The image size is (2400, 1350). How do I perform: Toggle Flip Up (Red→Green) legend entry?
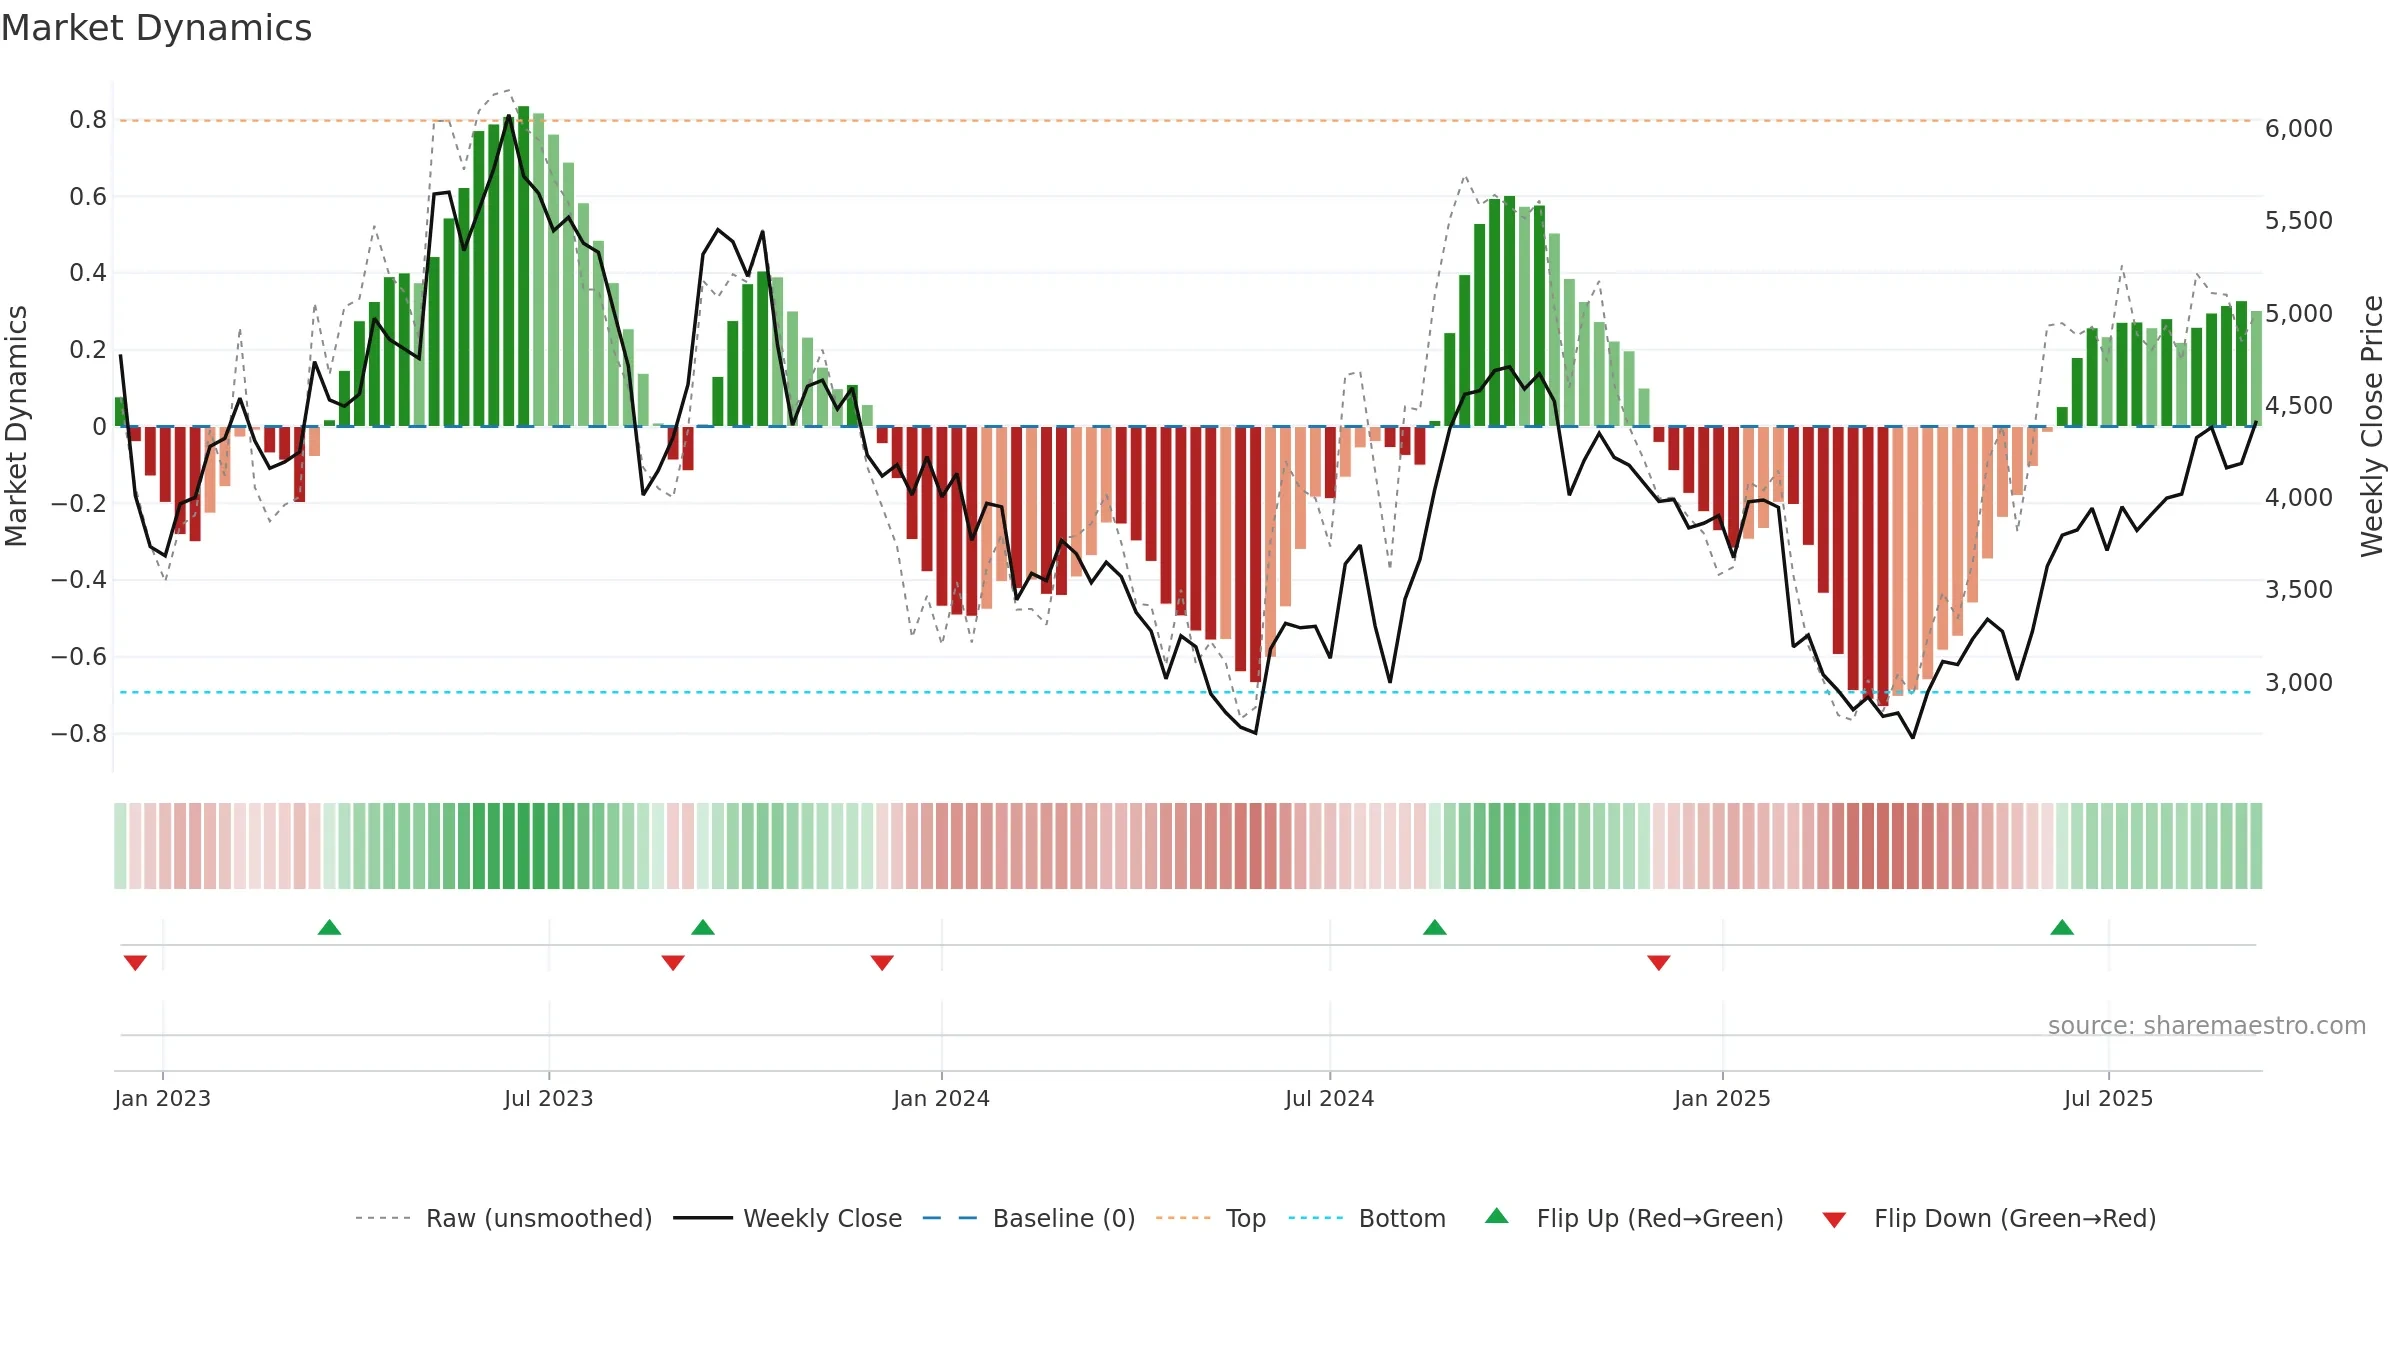1634,1218
